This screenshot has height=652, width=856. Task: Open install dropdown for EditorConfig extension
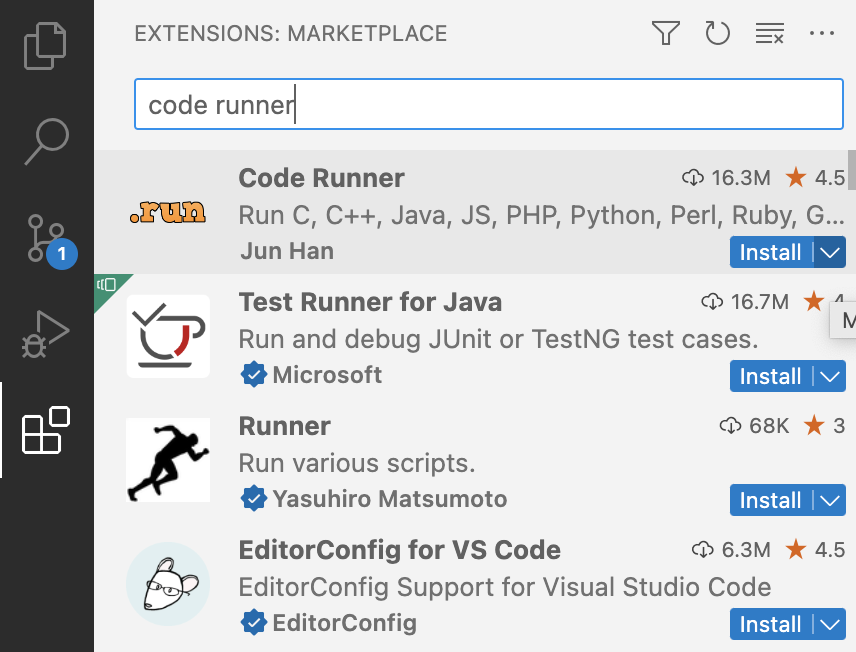[x=829, y=625]
